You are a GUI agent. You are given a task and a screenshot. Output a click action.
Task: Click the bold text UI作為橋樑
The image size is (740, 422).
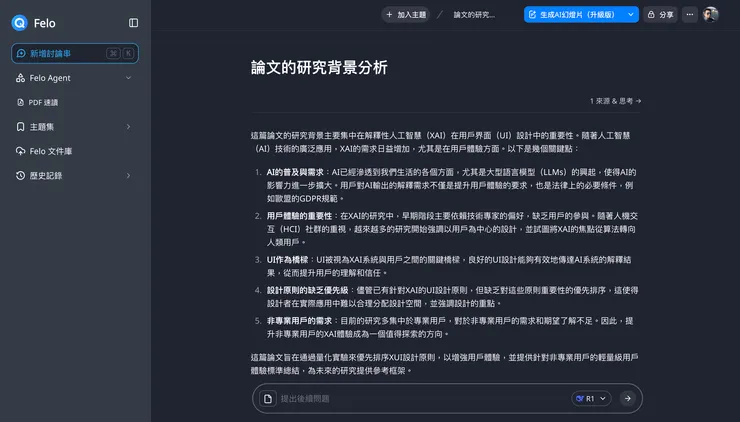tap(287, 260)
